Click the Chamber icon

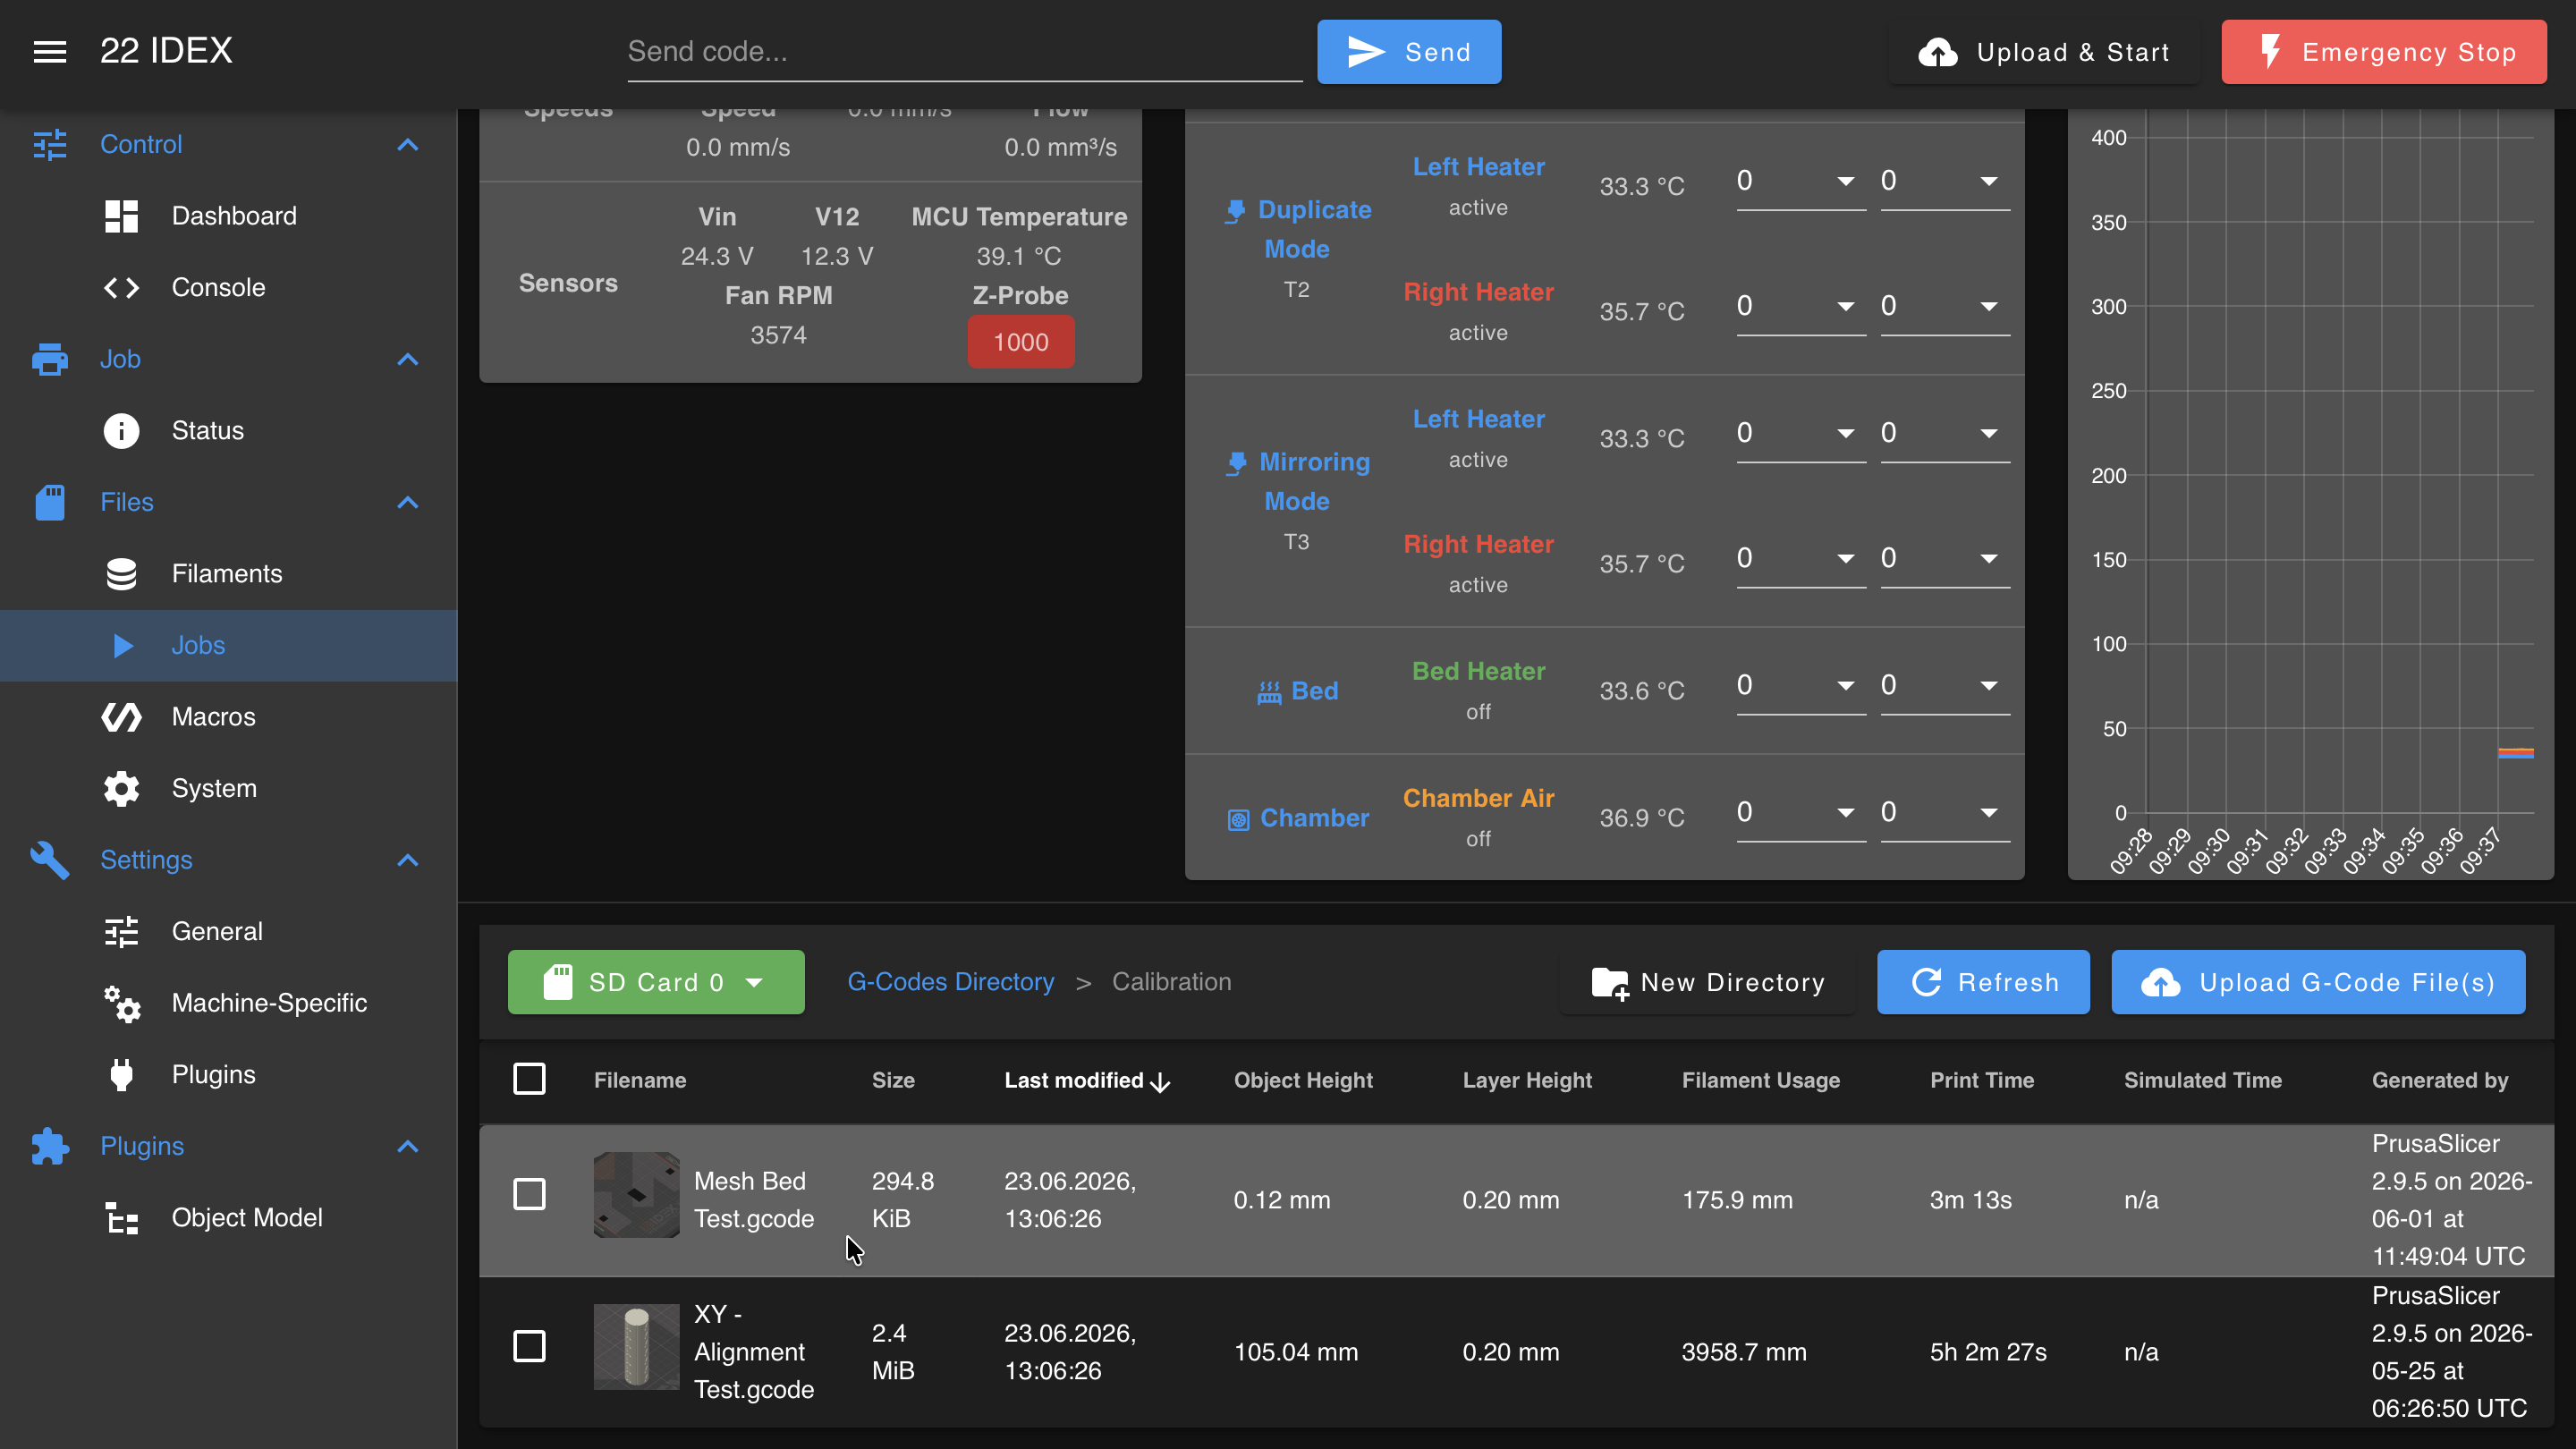pos(1238,820)
